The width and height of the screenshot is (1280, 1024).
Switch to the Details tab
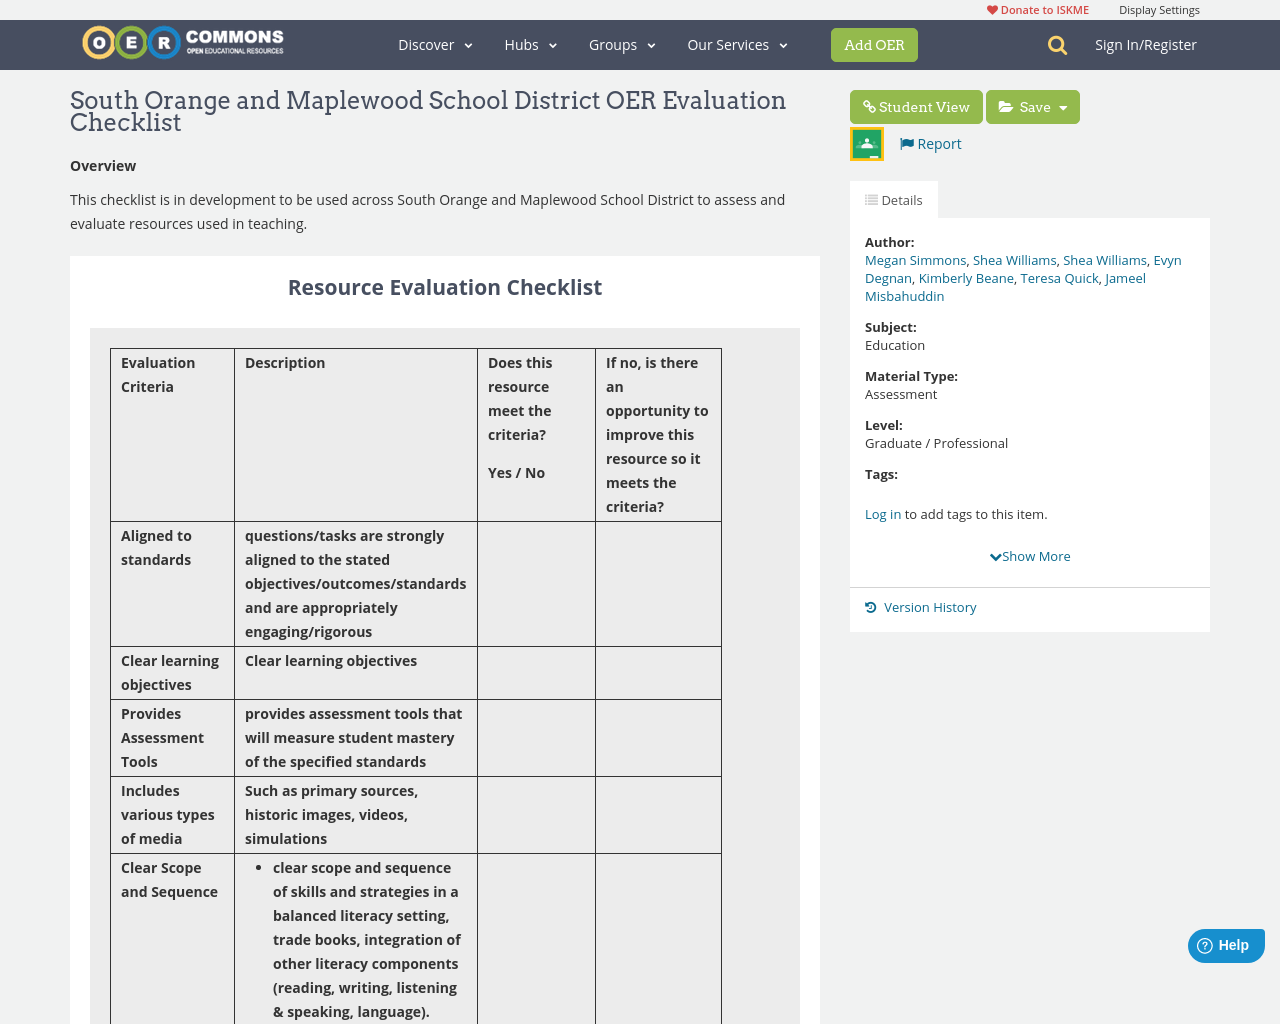(x=894, y=199)
